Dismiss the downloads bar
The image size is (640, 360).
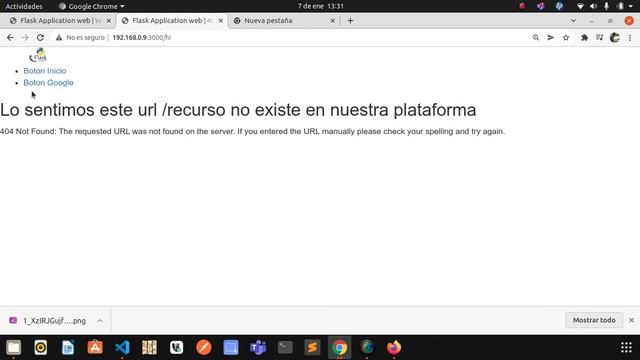(x=631, y=320)
